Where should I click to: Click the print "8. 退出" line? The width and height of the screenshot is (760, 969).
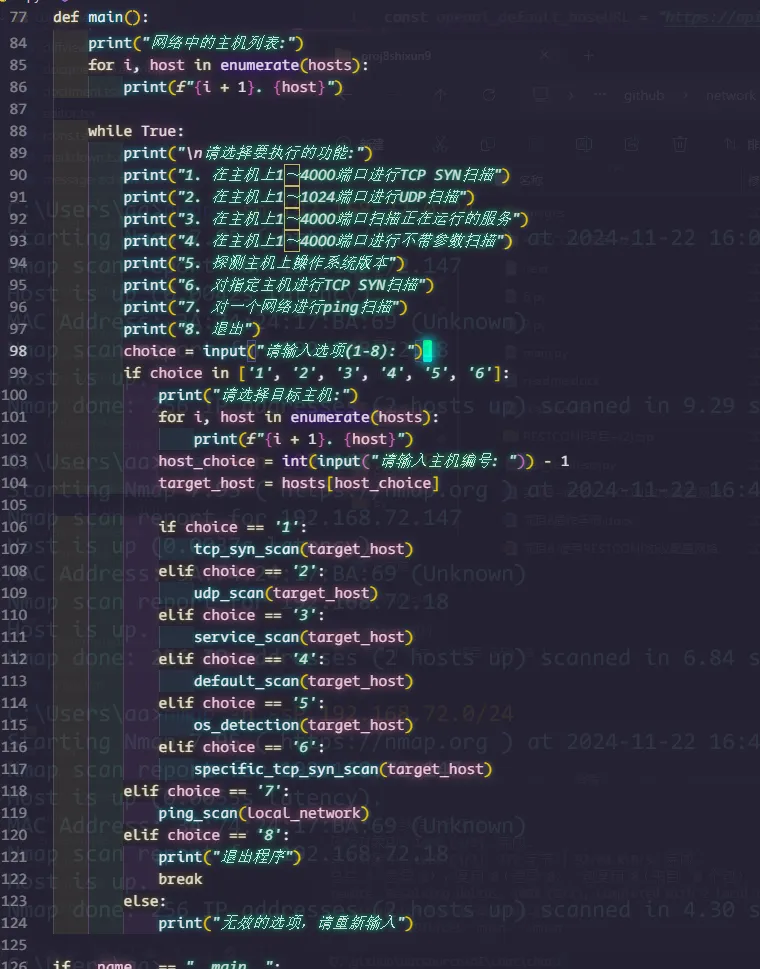click(192, 329)
